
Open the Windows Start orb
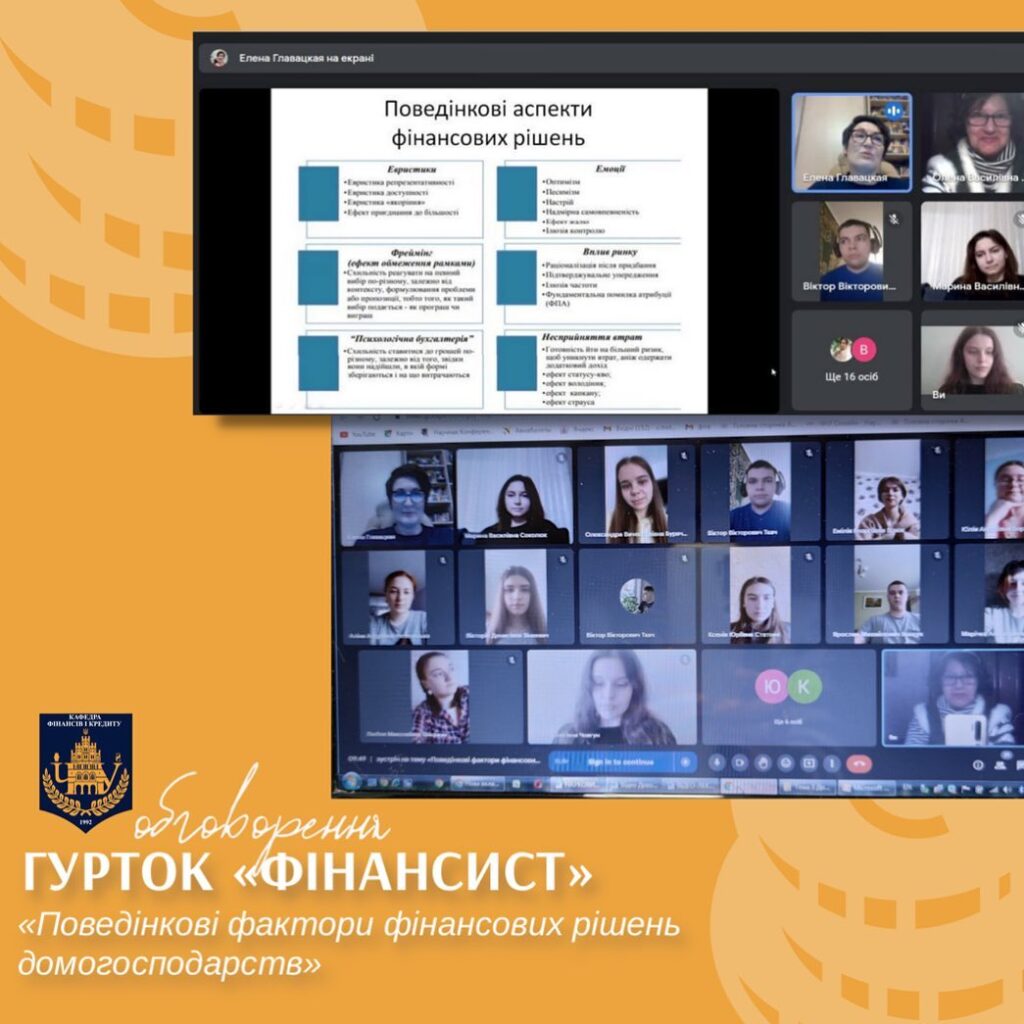pyautogui.click(x=351, y=781)
